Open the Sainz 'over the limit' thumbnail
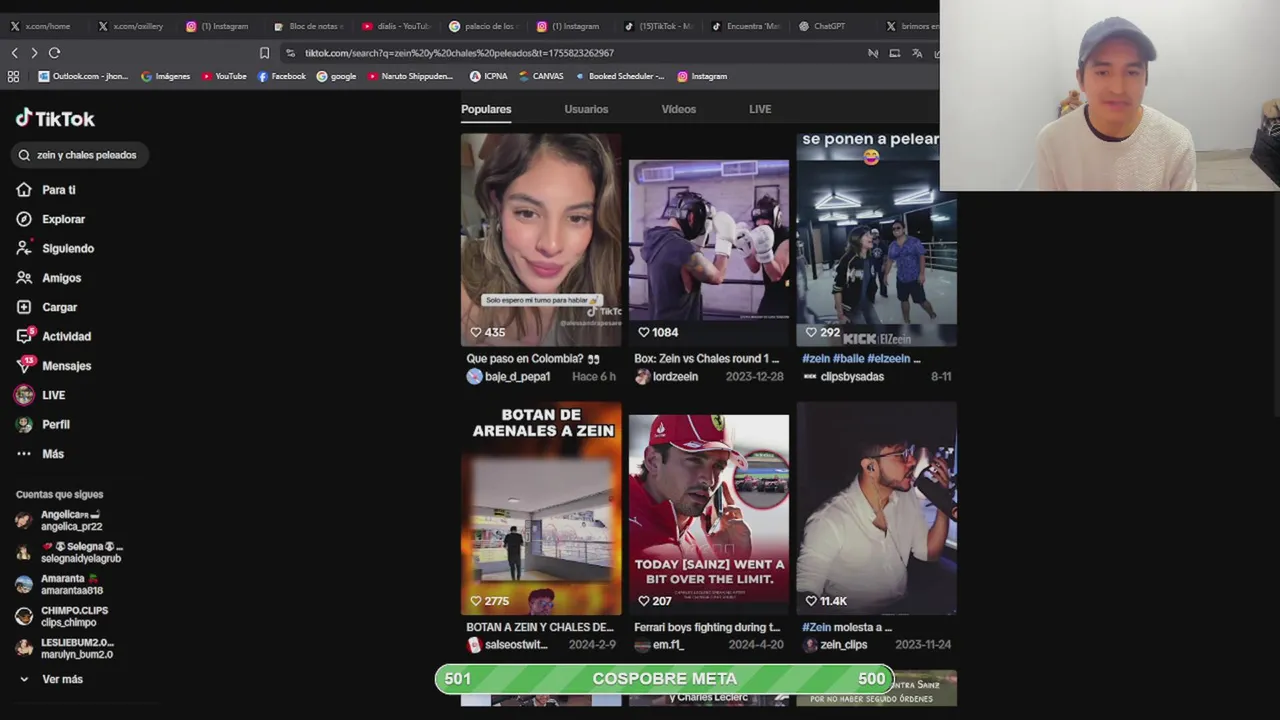Image resolution: width=1280 pixels, height=720 pixels. [709, 508]
